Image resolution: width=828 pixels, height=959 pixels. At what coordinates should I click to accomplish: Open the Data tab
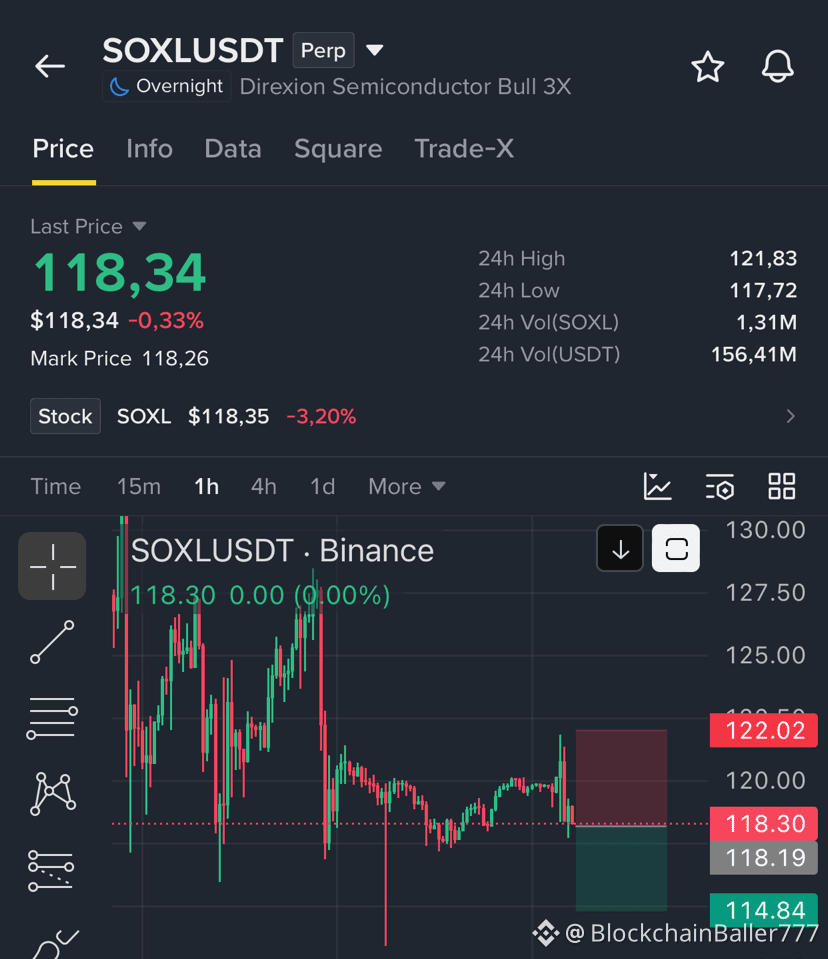tap(233, 149)
